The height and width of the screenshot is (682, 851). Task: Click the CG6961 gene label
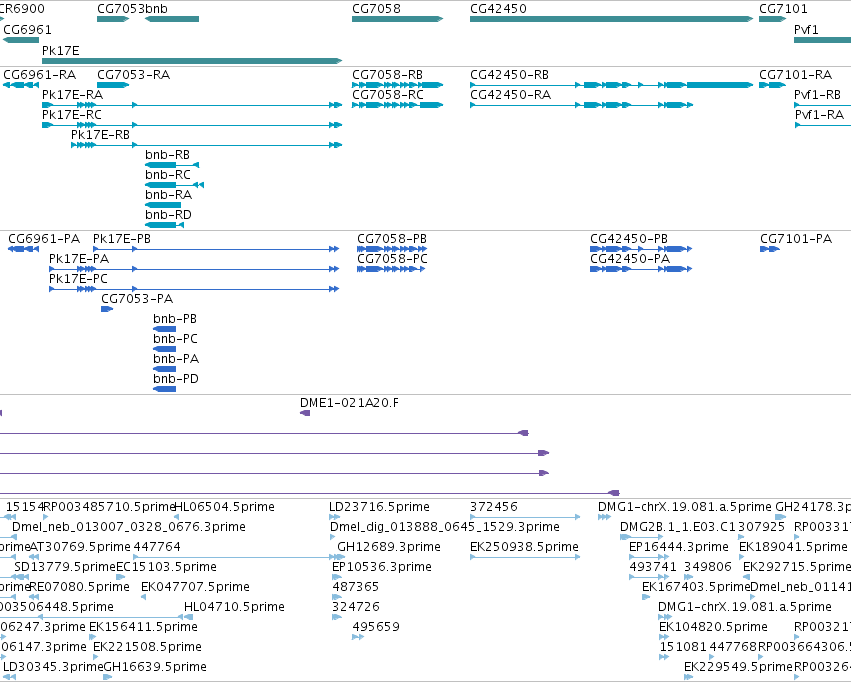pos(27,30)
